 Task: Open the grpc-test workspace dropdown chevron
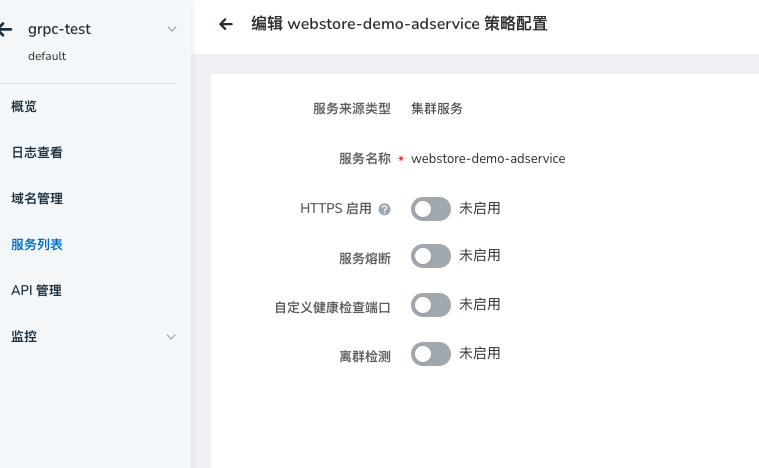pos(172,29)
